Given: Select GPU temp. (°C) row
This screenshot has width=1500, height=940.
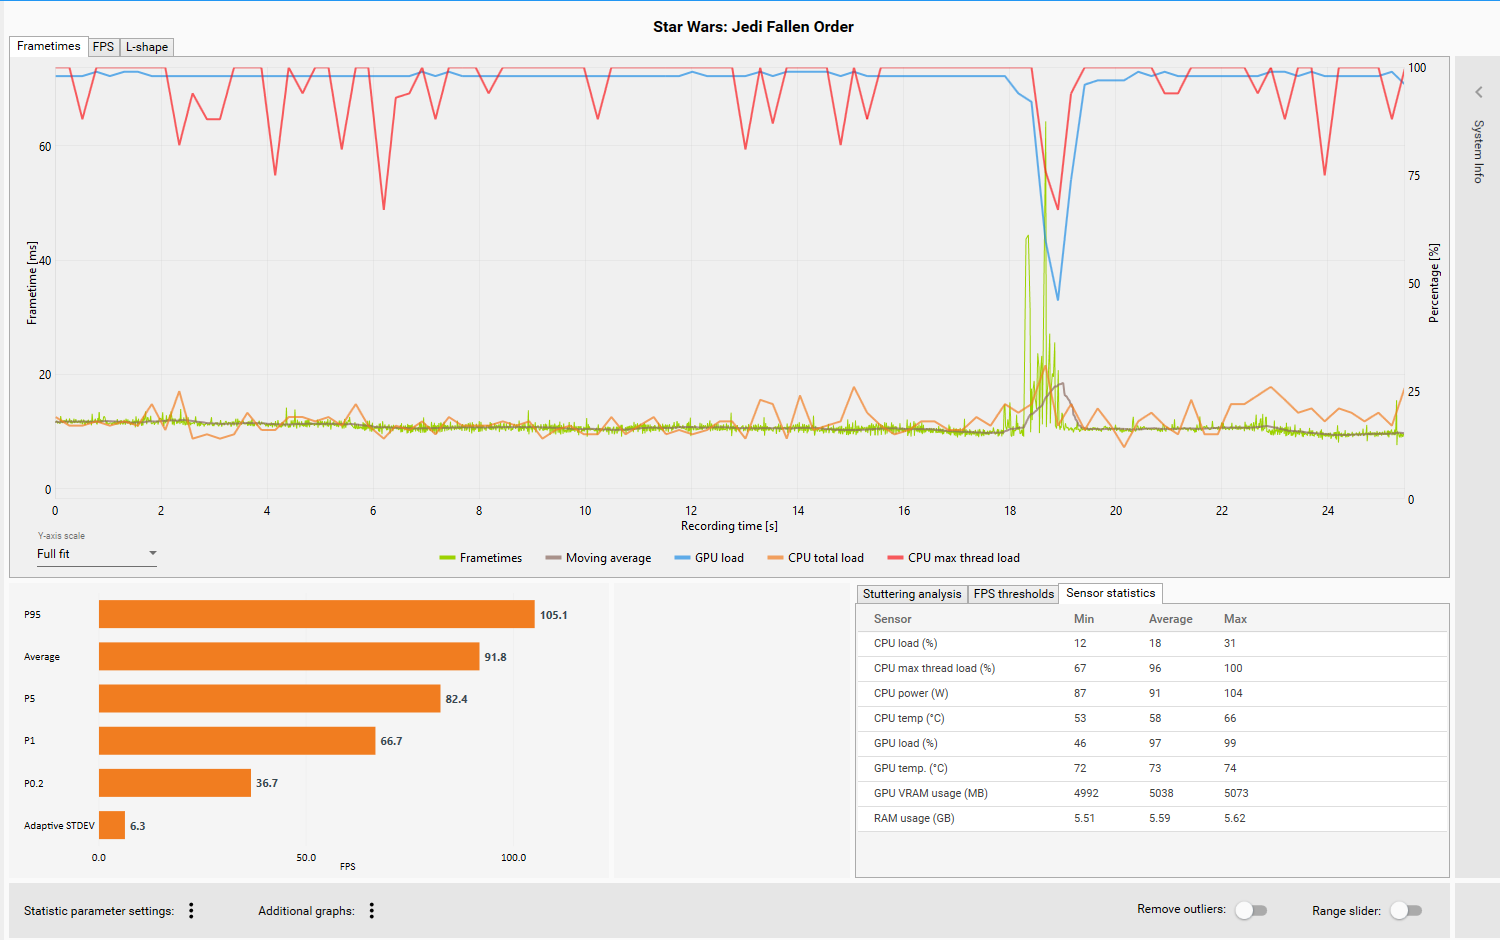Looking at the screenshot, I should click(x=1152, y=769).
